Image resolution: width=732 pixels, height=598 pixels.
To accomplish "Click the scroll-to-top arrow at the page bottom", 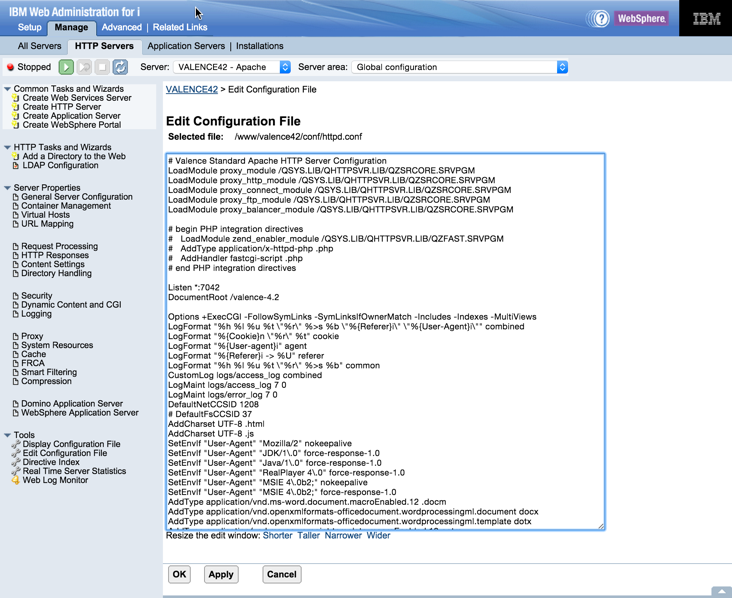I will pos(721,592).
